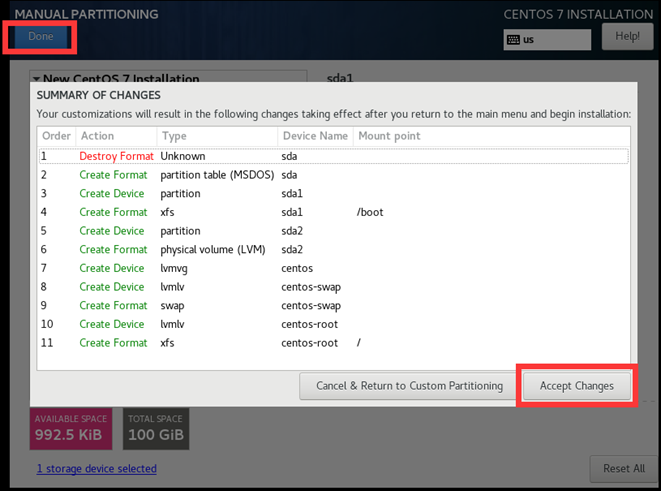Select row 9 swap format entry

point(333,306)
